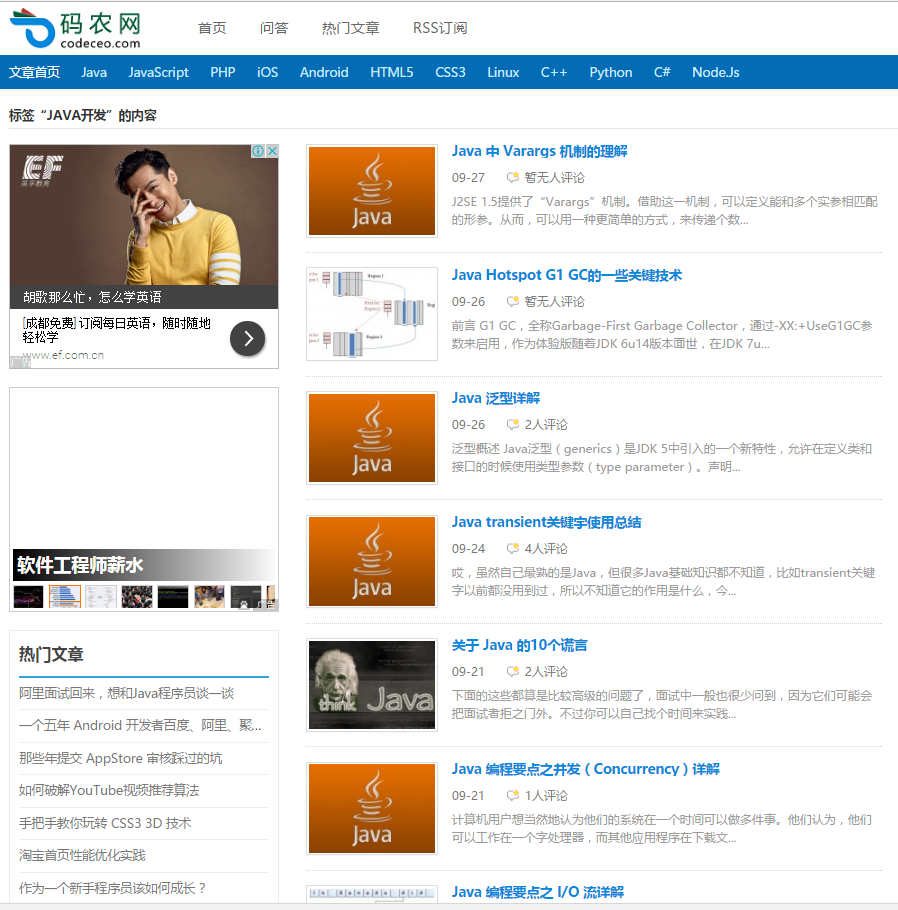The width and height of the screenshot is (898, 910).
Task: Click EF ad headline 胡歌那么忙，怎么学英语
Action: 92,297
